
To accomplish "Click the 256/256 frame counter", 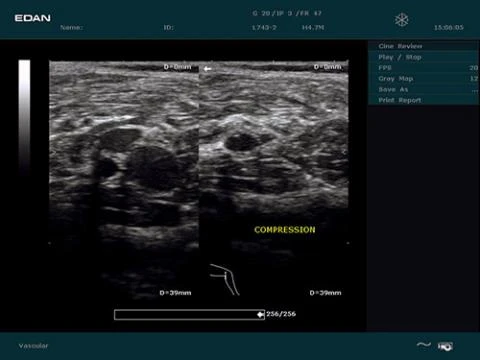I will point(281,314).
